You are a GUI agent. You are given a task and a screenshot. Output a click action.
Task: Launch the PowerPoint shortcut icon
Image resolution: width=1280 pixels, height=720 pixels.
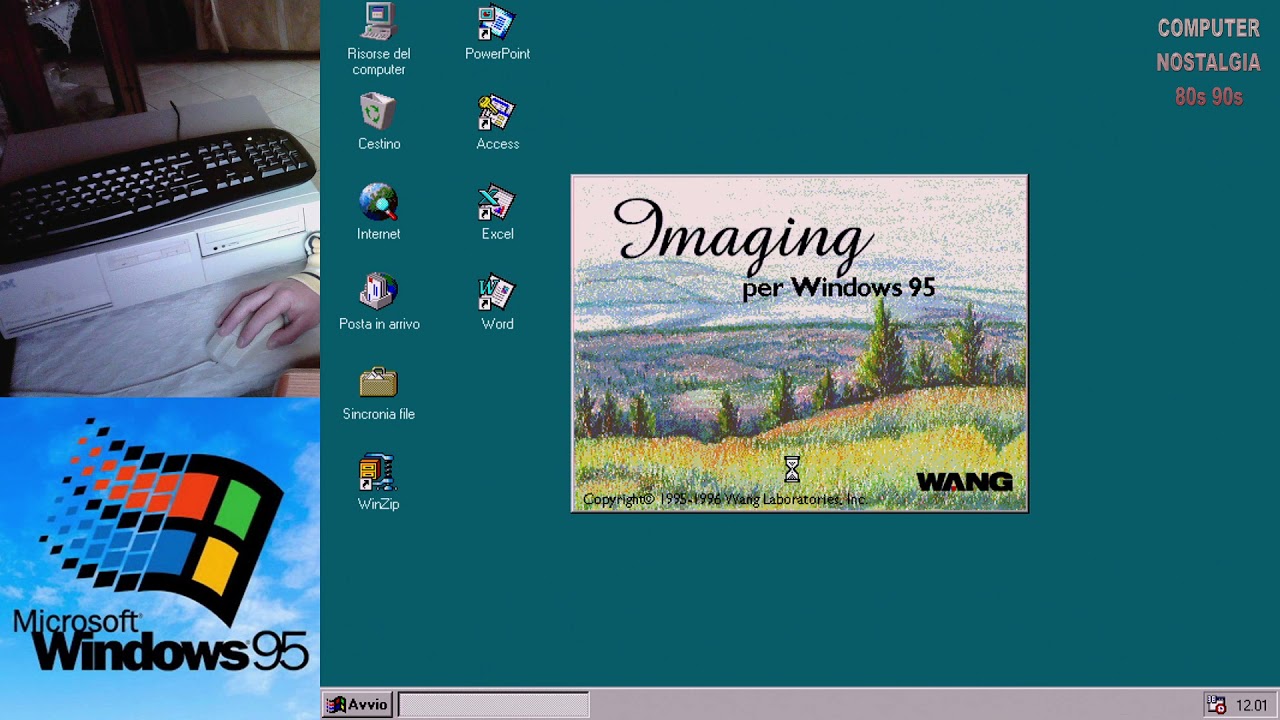pos(496,23)
